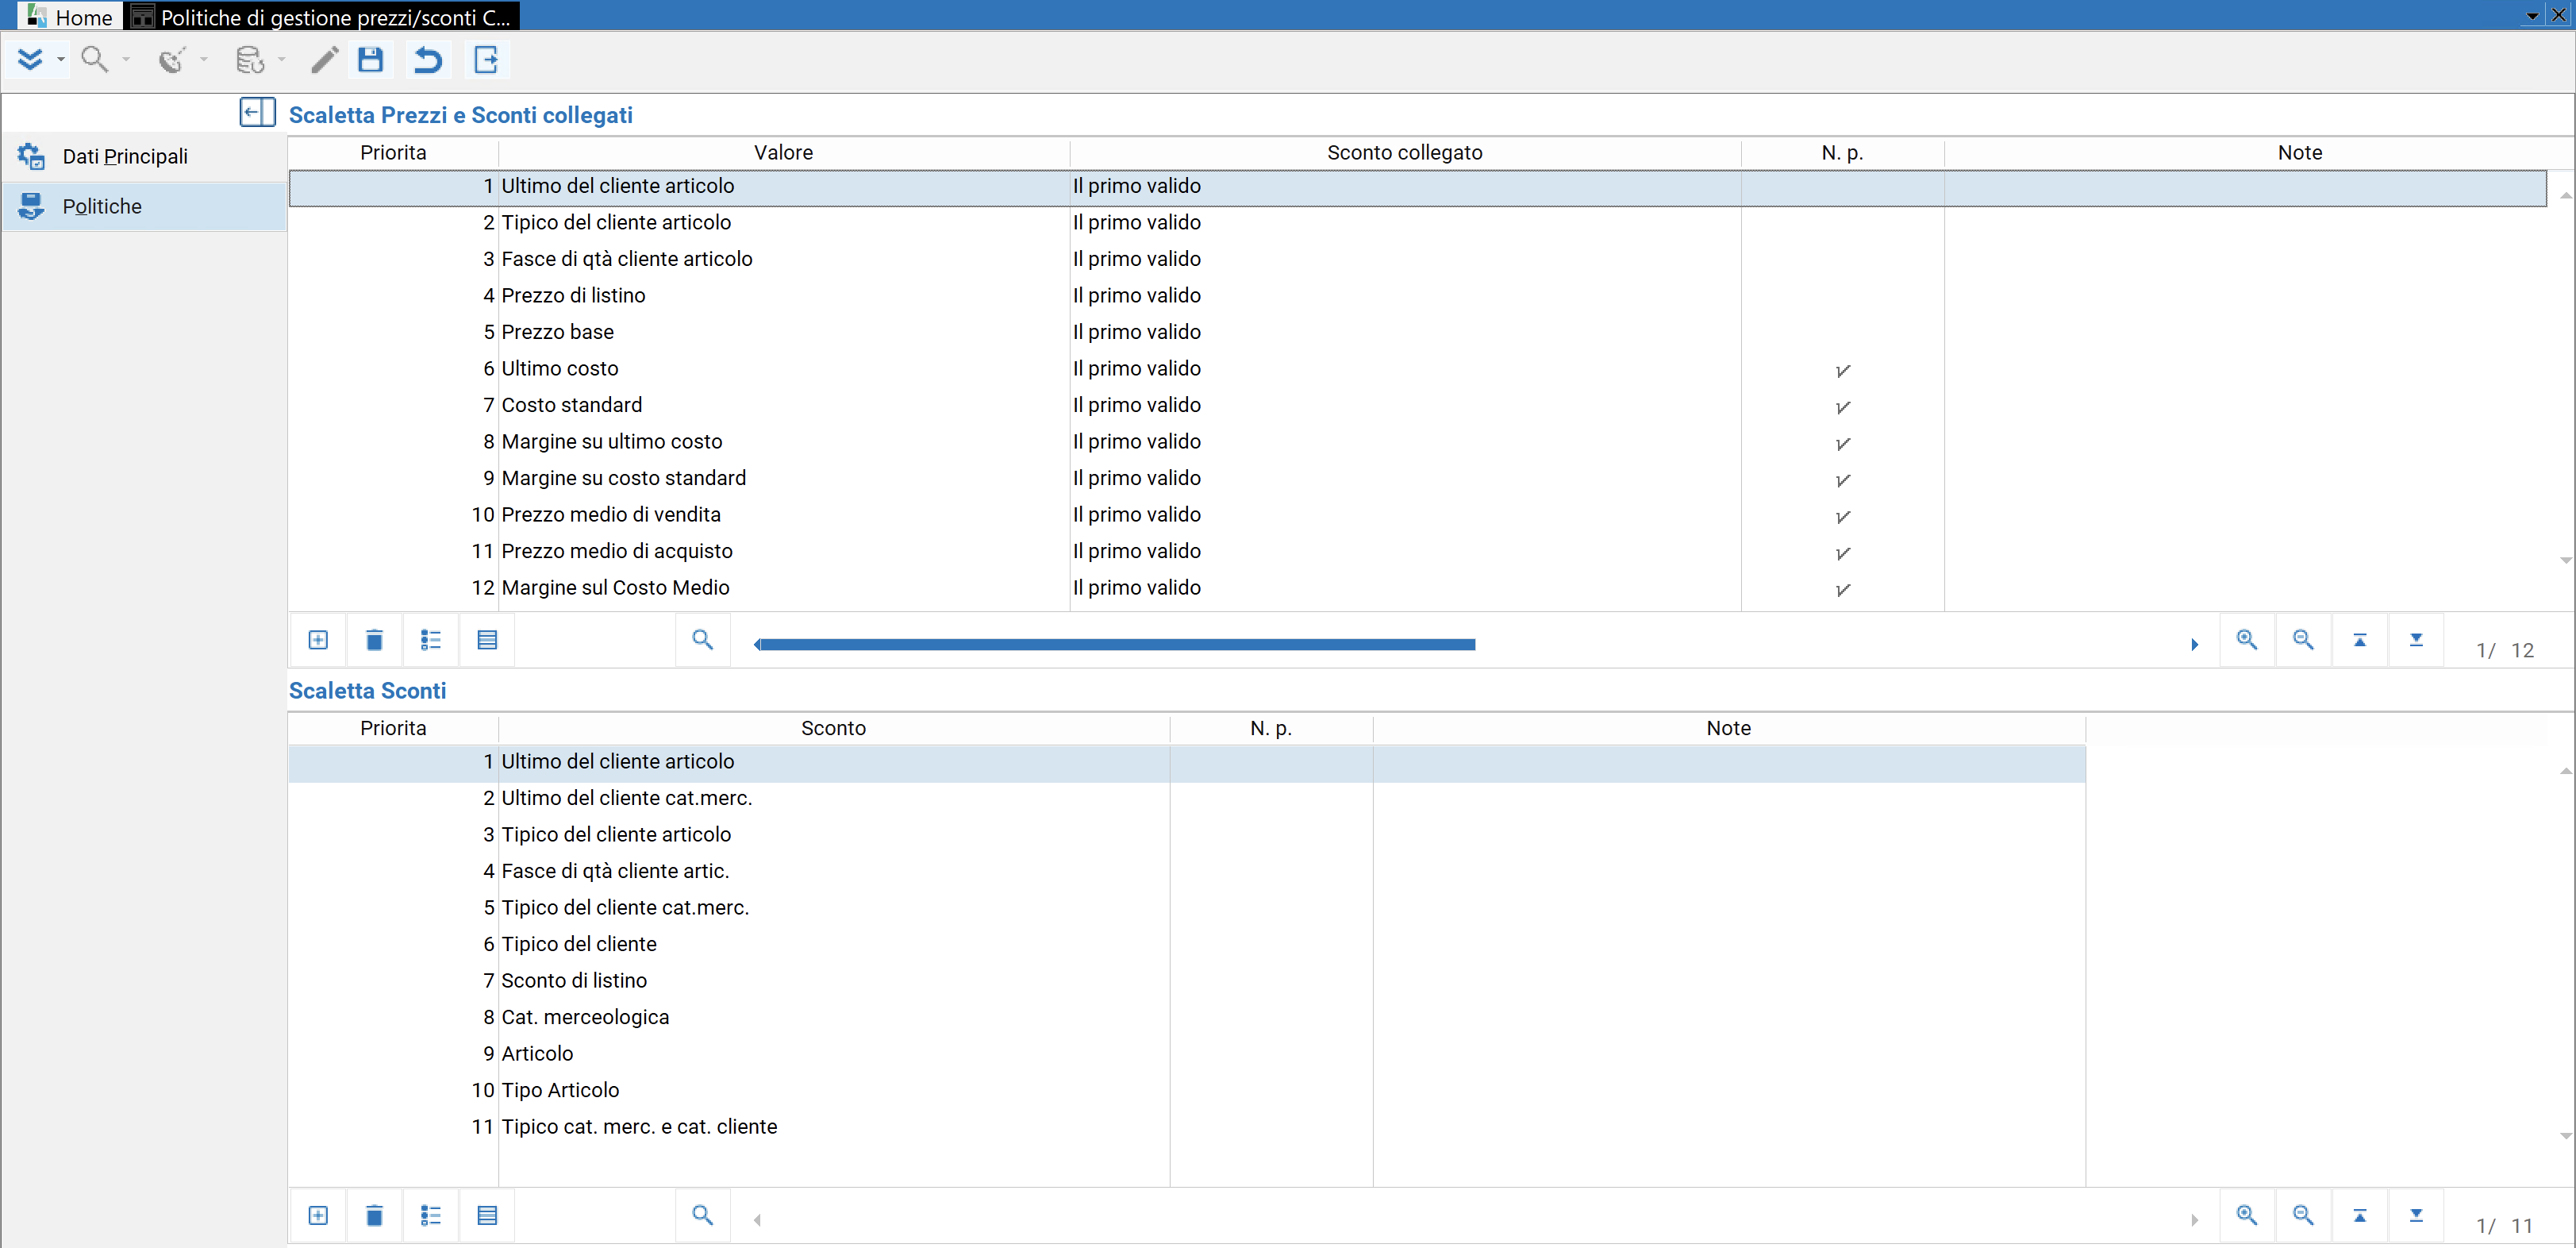This screenshot has height=1248, width=2576.
Task: Click the double-chevron expand toolbar icon
Action: click(x=30, y=60)
